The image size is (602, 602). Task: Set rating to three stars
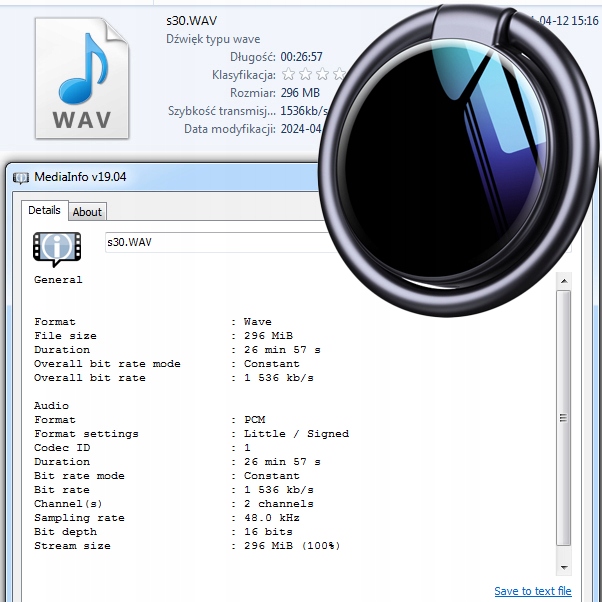coord(320,74)
